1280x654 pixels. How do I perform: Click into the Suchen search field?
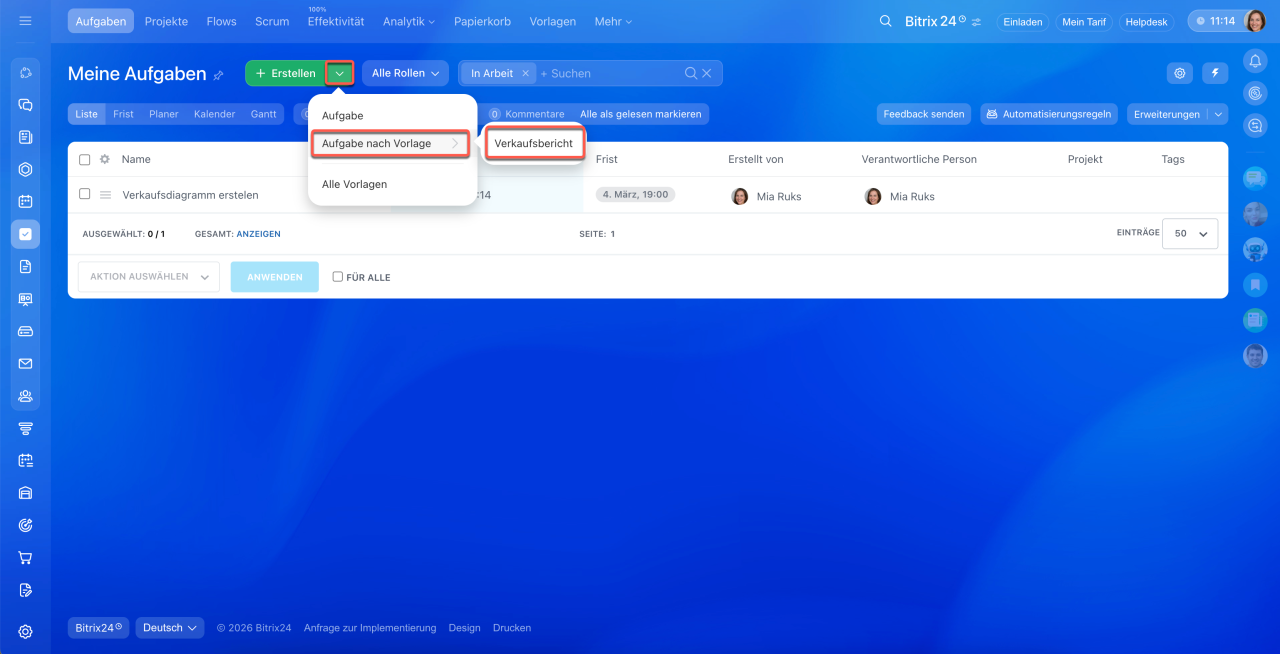(x=608, y=73)
